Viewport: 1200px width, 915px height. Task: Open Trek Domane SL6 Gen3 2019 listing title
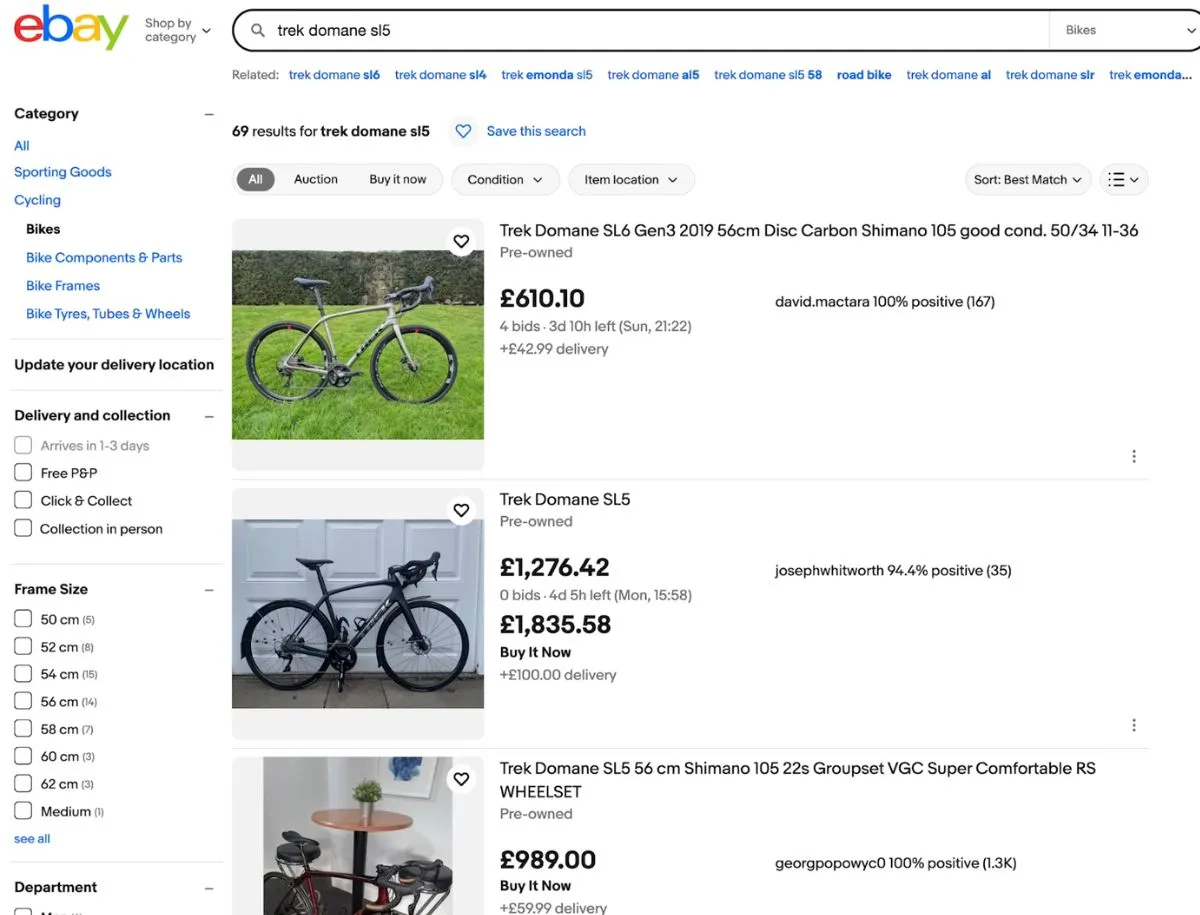click(x=819, y=231)
